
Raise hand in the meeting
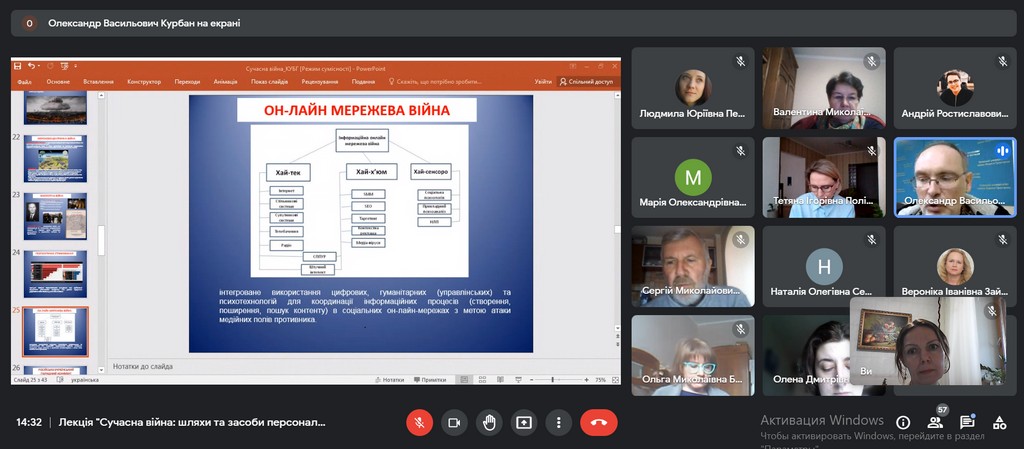pyautogui.click(x=489, y=422)
